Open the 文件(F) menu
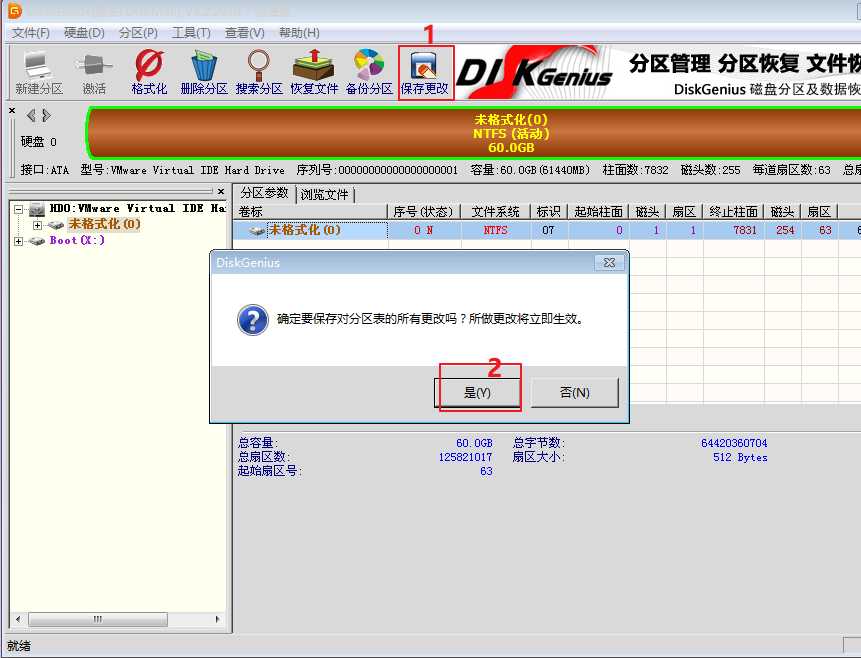The height and width of the screenshot is (658, 861). (x=31, y=33)
